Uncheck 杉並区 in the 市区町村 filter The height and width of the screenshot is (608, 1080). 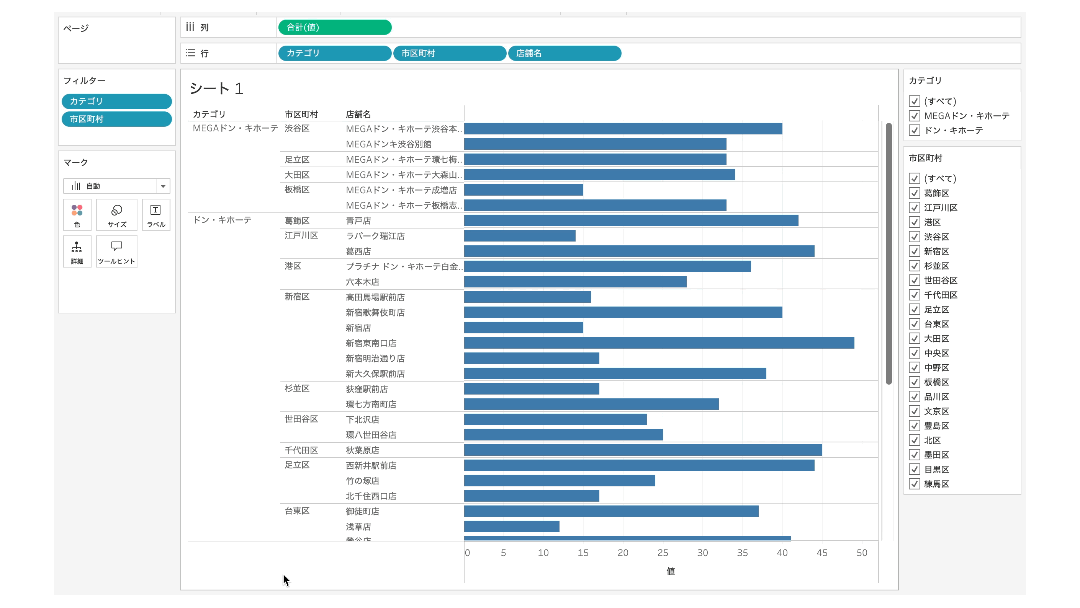click(915, 266)
